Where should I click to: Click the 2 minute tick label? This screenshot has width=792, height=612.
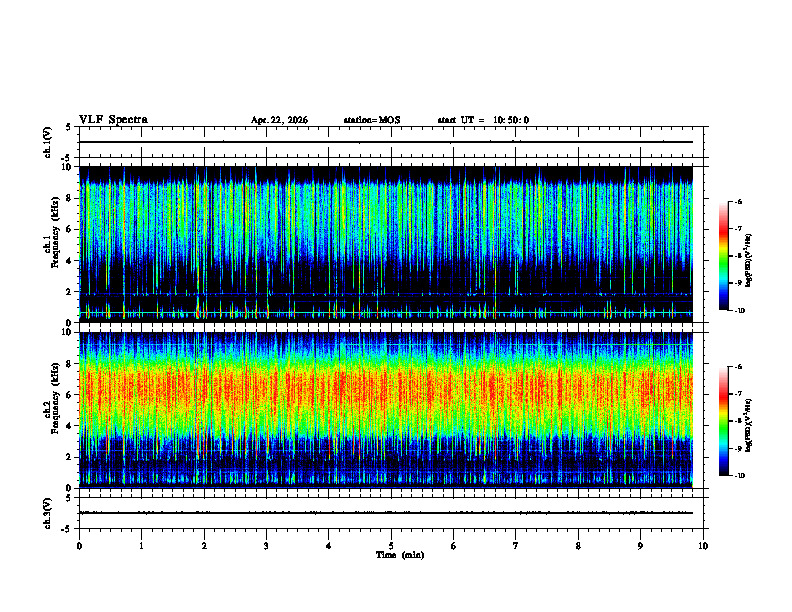pyautogui.click(x=204, y=546)
